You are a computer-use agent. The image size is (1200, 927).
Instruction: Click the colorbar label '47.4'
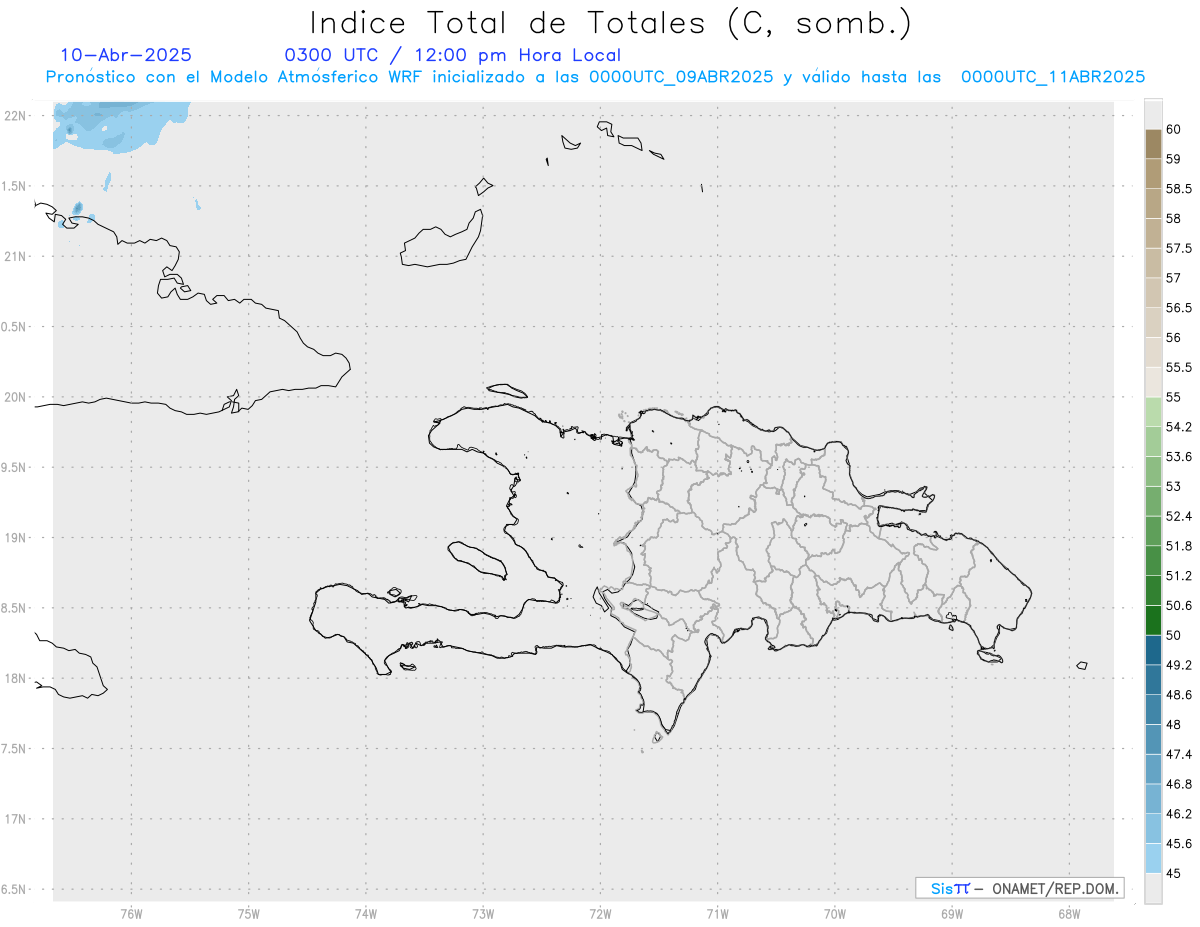click(1178, 754)
